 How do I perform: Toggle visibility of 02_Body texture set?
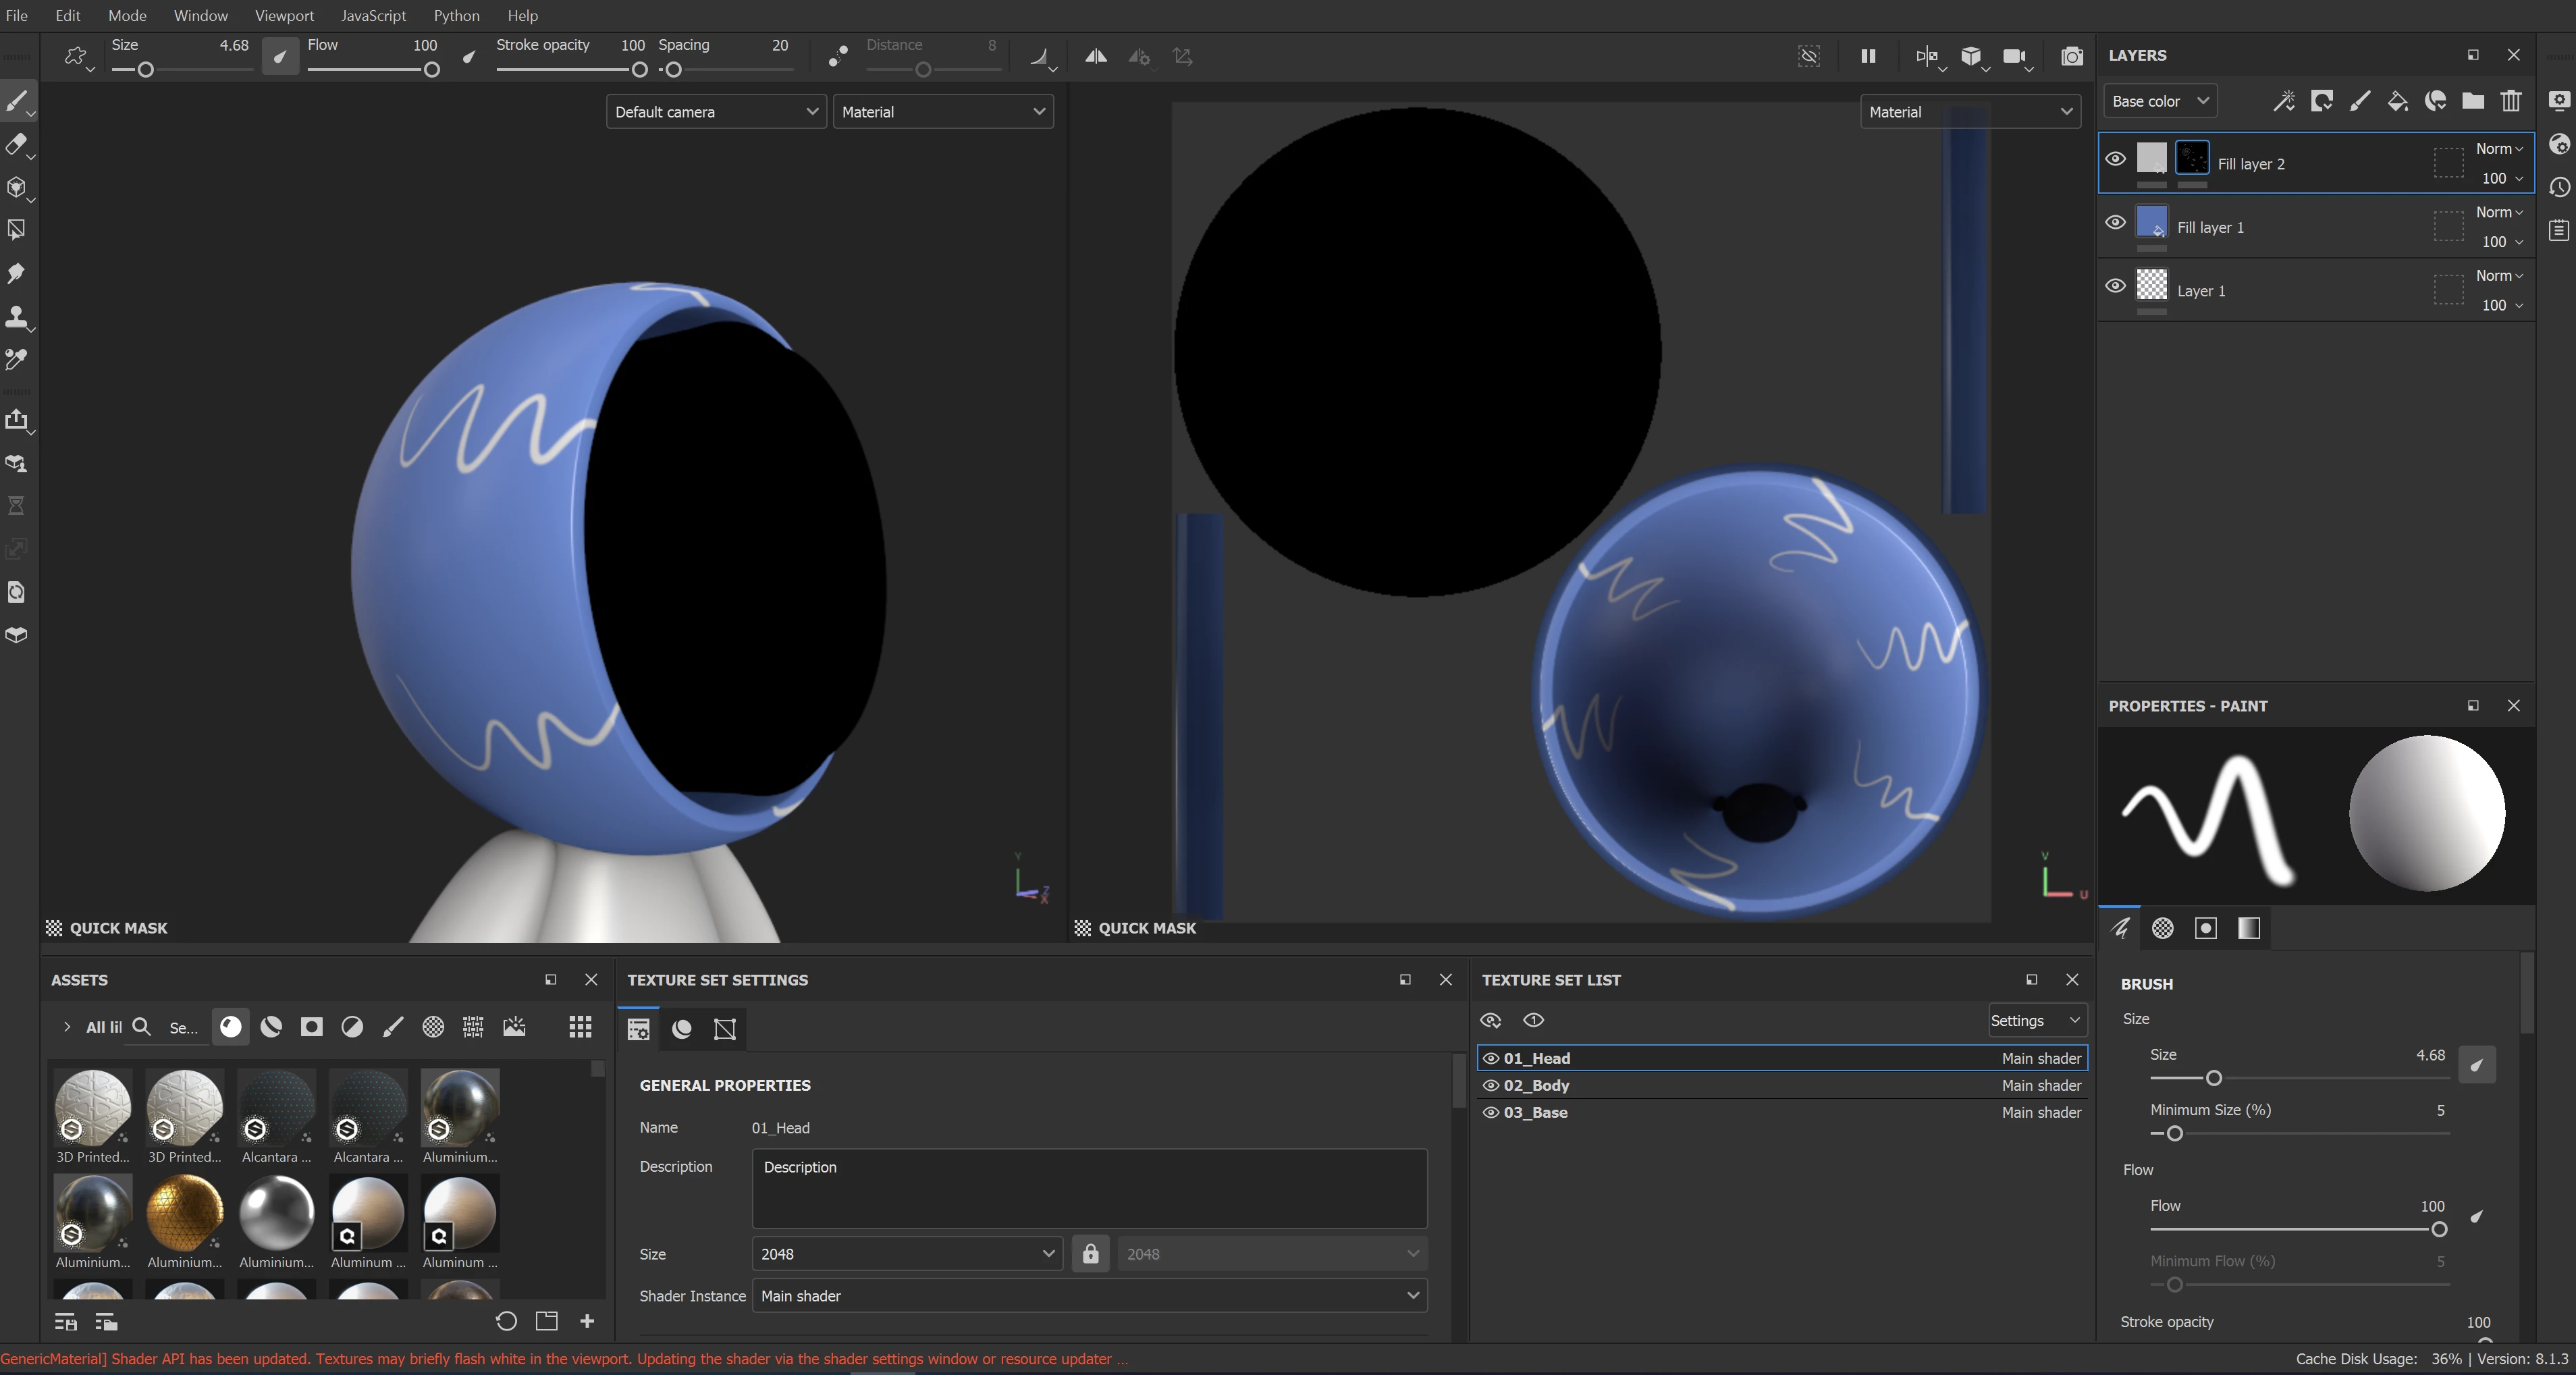point(1490,1085)
